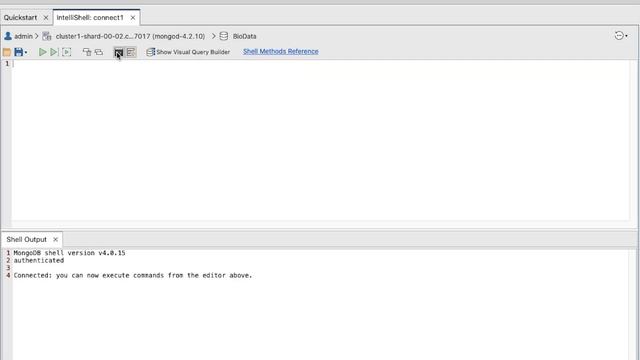
Task: Click the database cylinder icon beside BioData
Action: pos(224,36)
